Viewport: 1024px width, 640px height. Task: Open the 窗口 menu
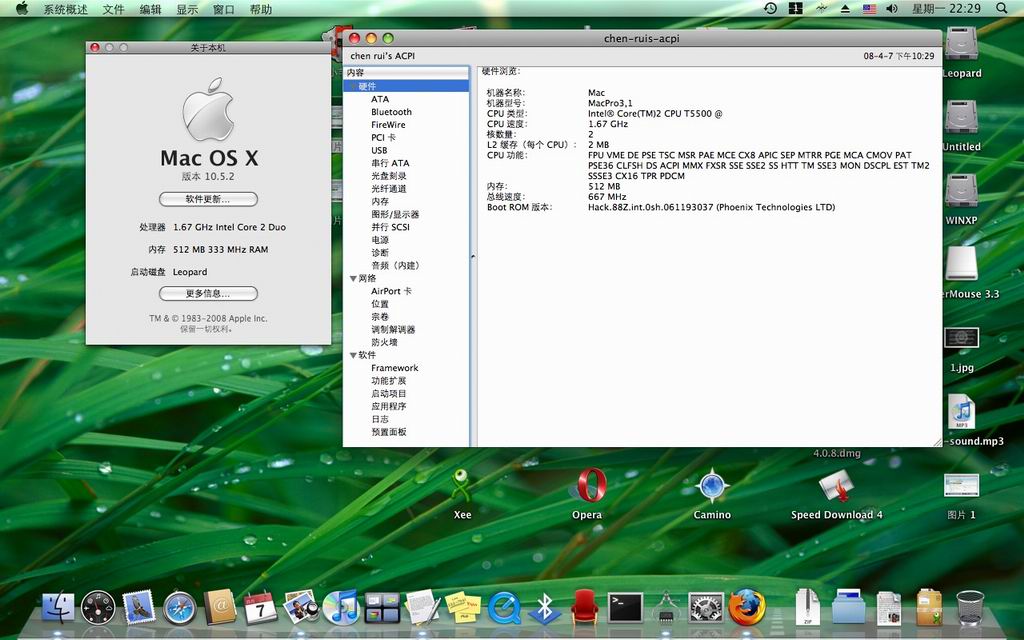point(223,9)
